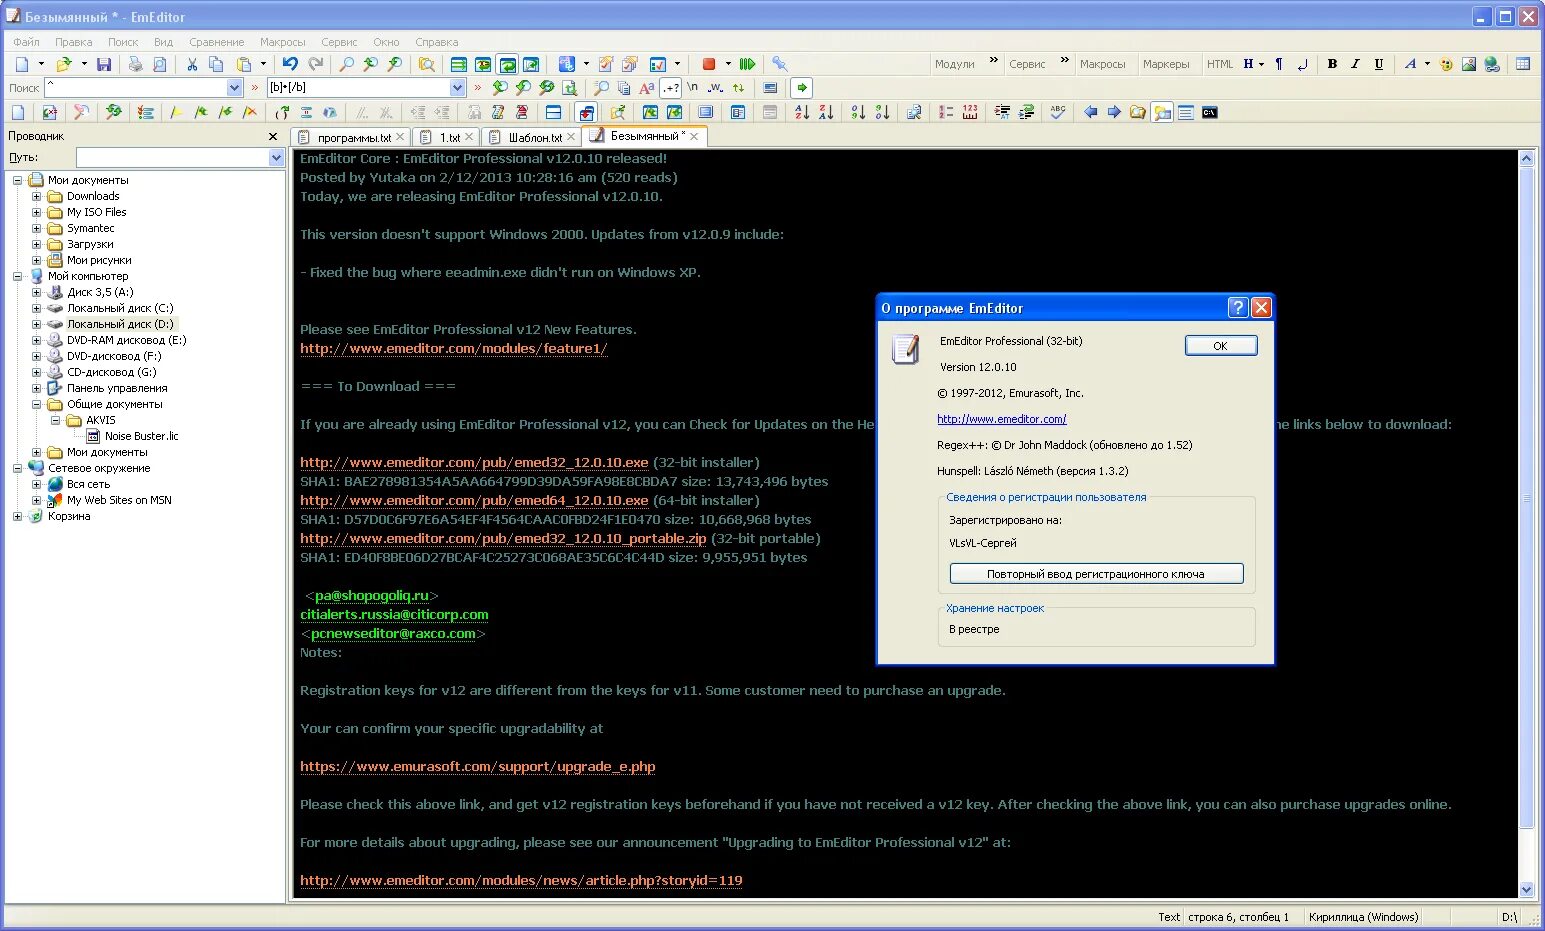The image size is (1545, 931).
Task: Sort lines descending Z to A
Action: (x=826, y=112)
